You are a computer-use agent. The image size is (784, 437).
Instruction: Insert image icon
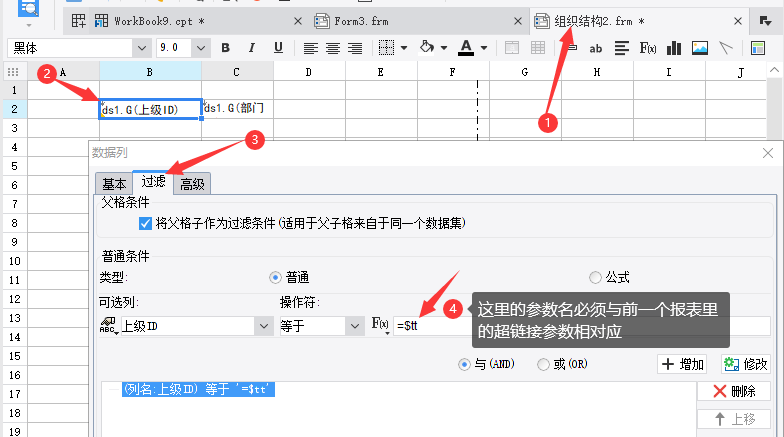(700, 48)
